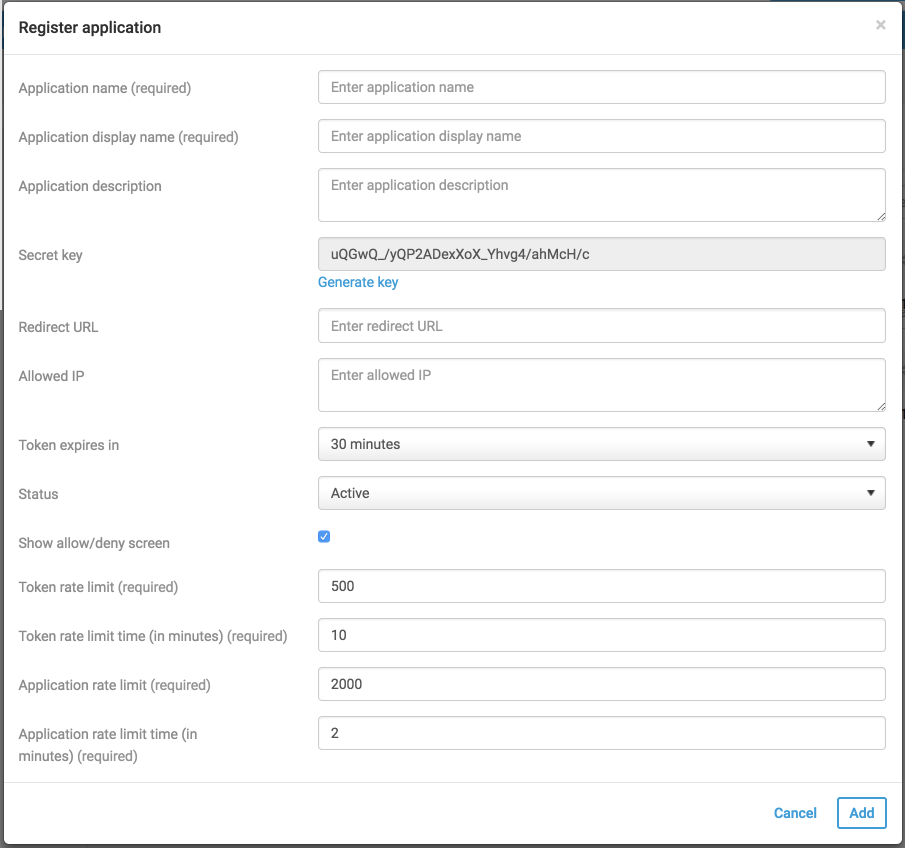Viewport: 905px width, 848px height.
Task: Click the Add button
Action: [x=861, y=813]
